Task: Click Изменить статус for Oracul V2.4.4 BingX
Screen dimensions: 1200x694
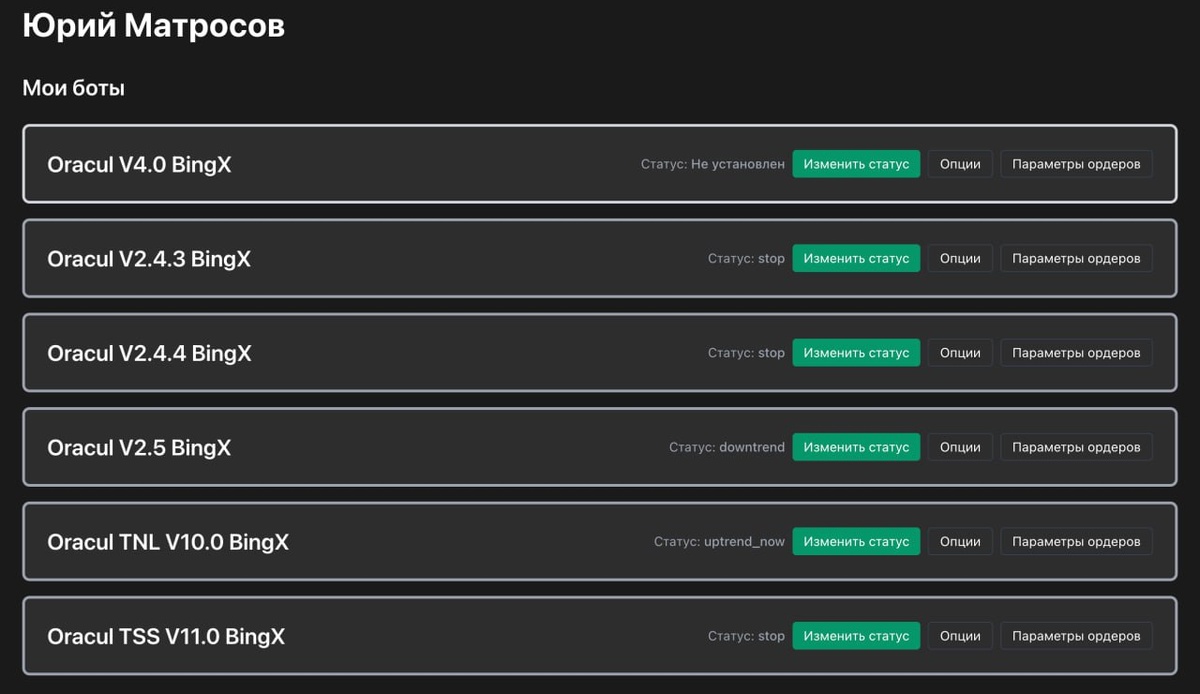Action: tap(856, 353)
